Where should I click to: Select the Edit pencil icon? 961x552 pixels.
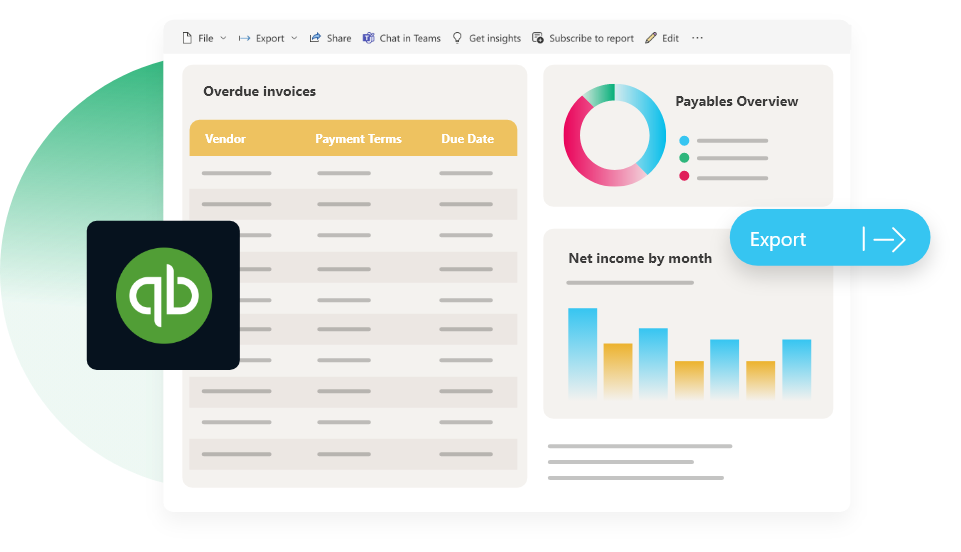[651, 38]
